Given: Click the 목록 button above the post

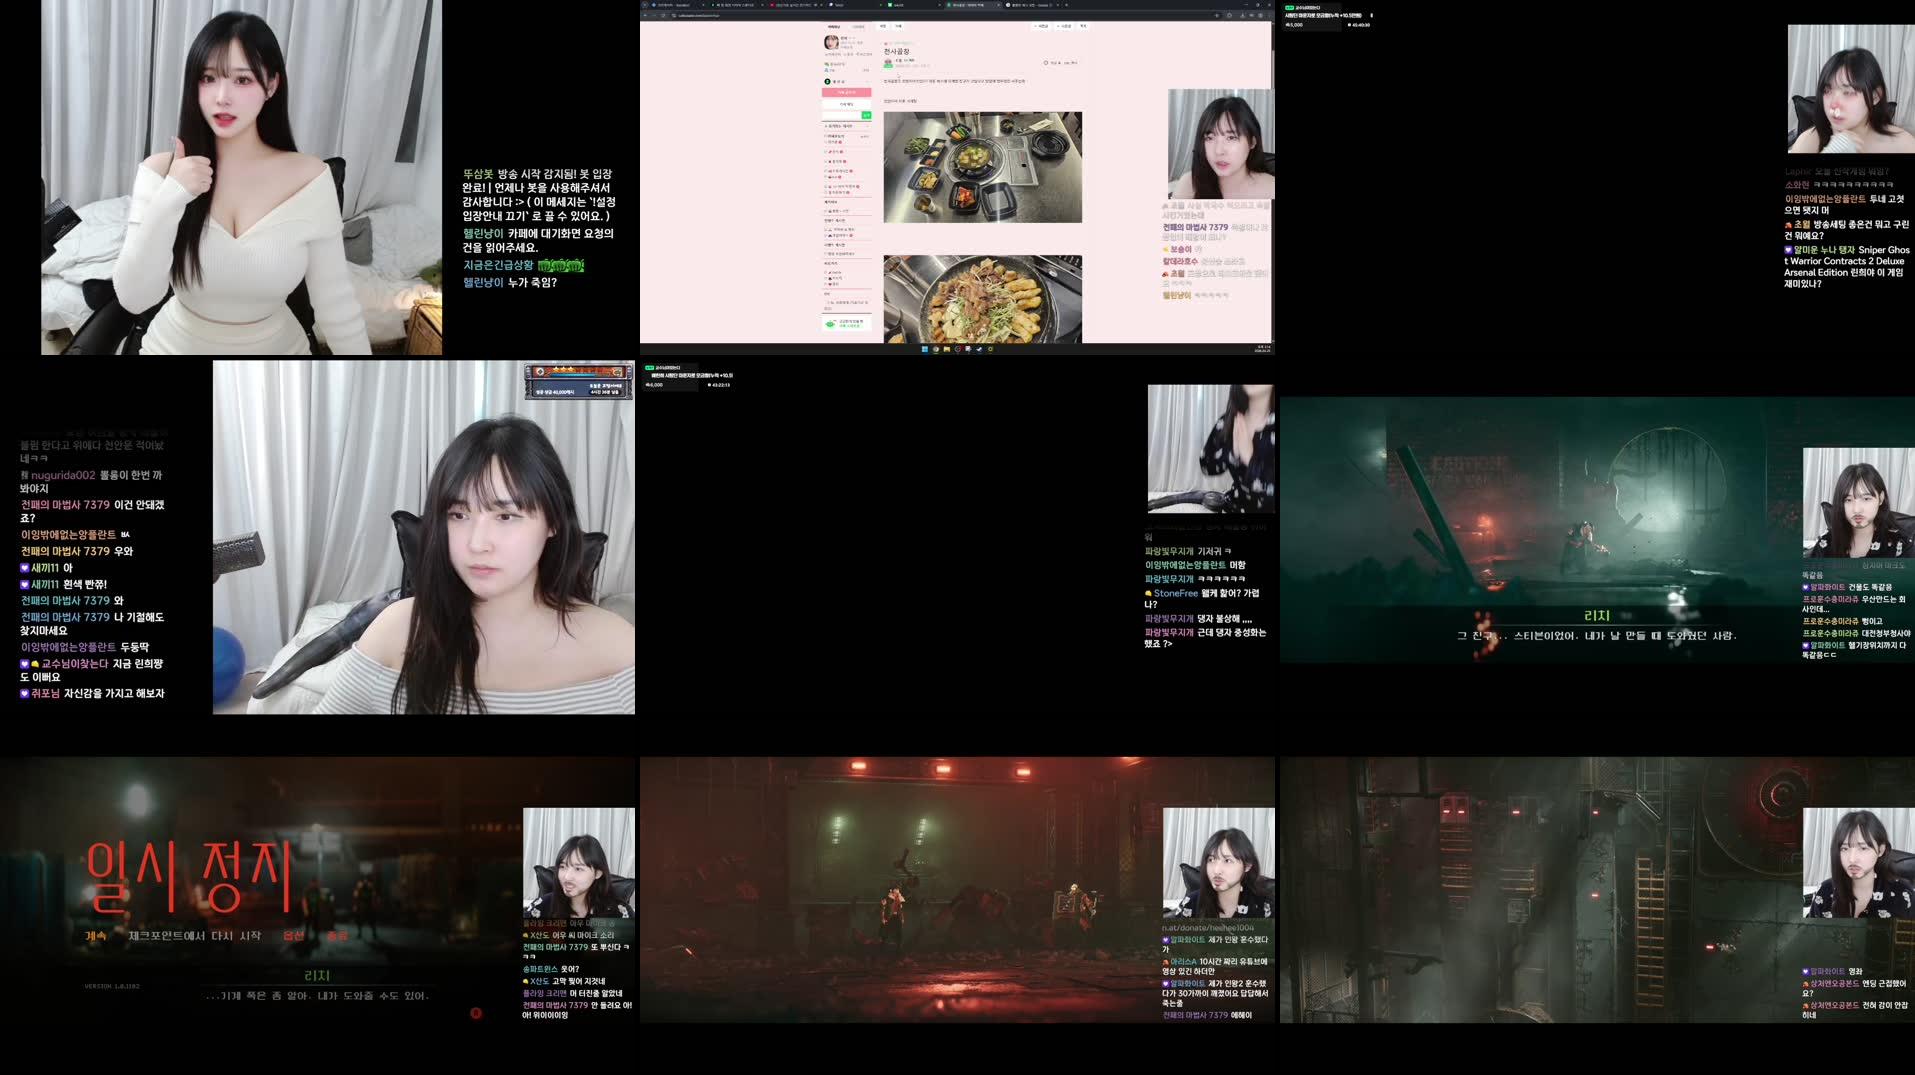Looking at the screenshot, I should point(1083,26).
